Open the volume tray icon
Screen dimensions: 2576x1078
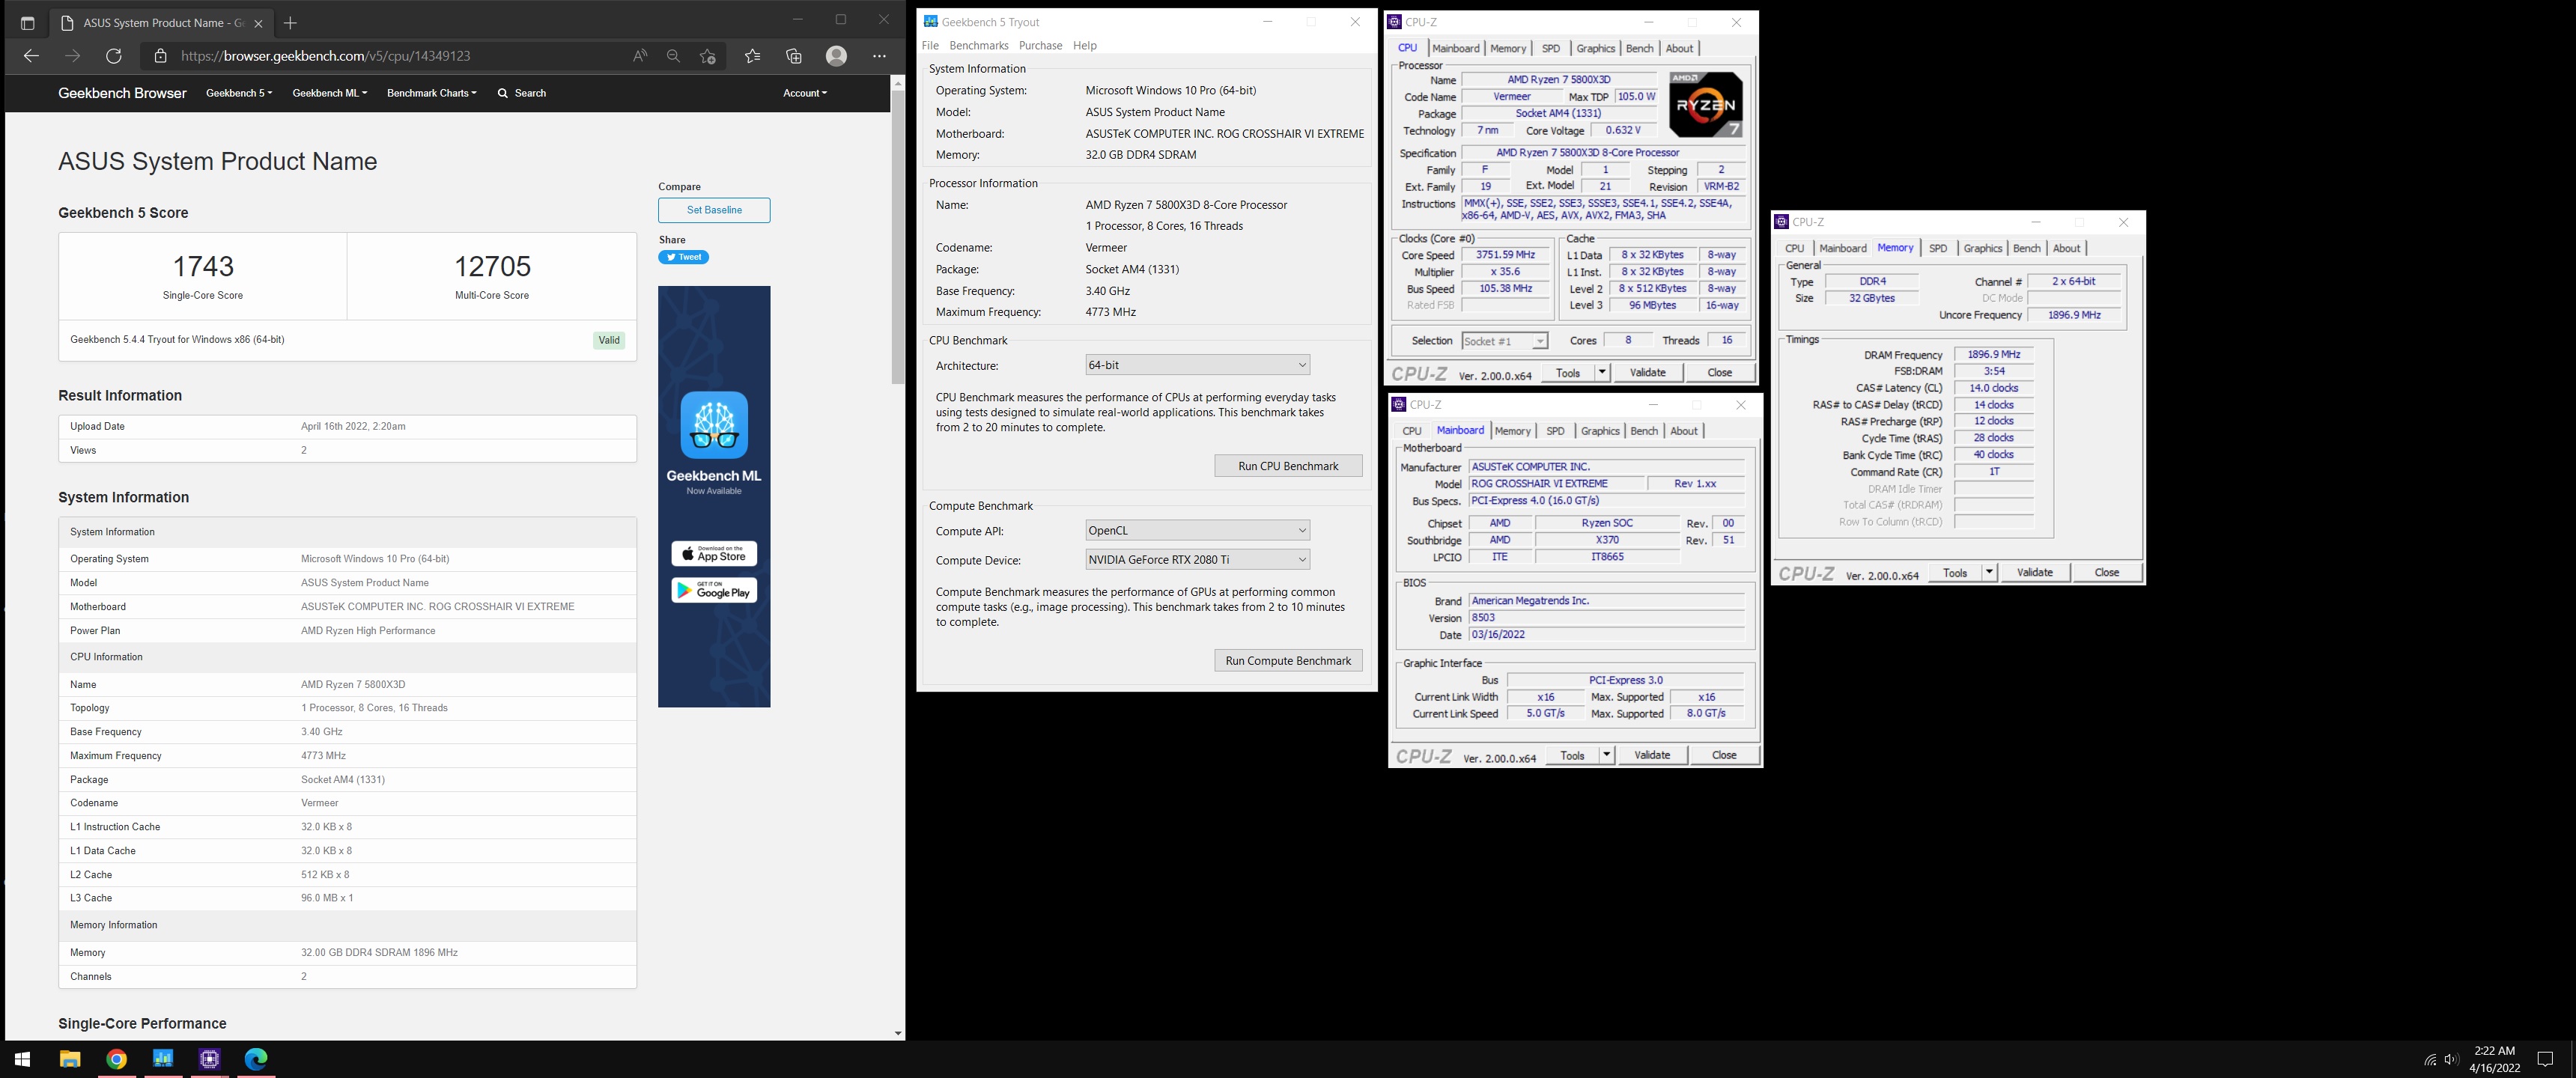pyautogui.click(x=2451, y=1060)
